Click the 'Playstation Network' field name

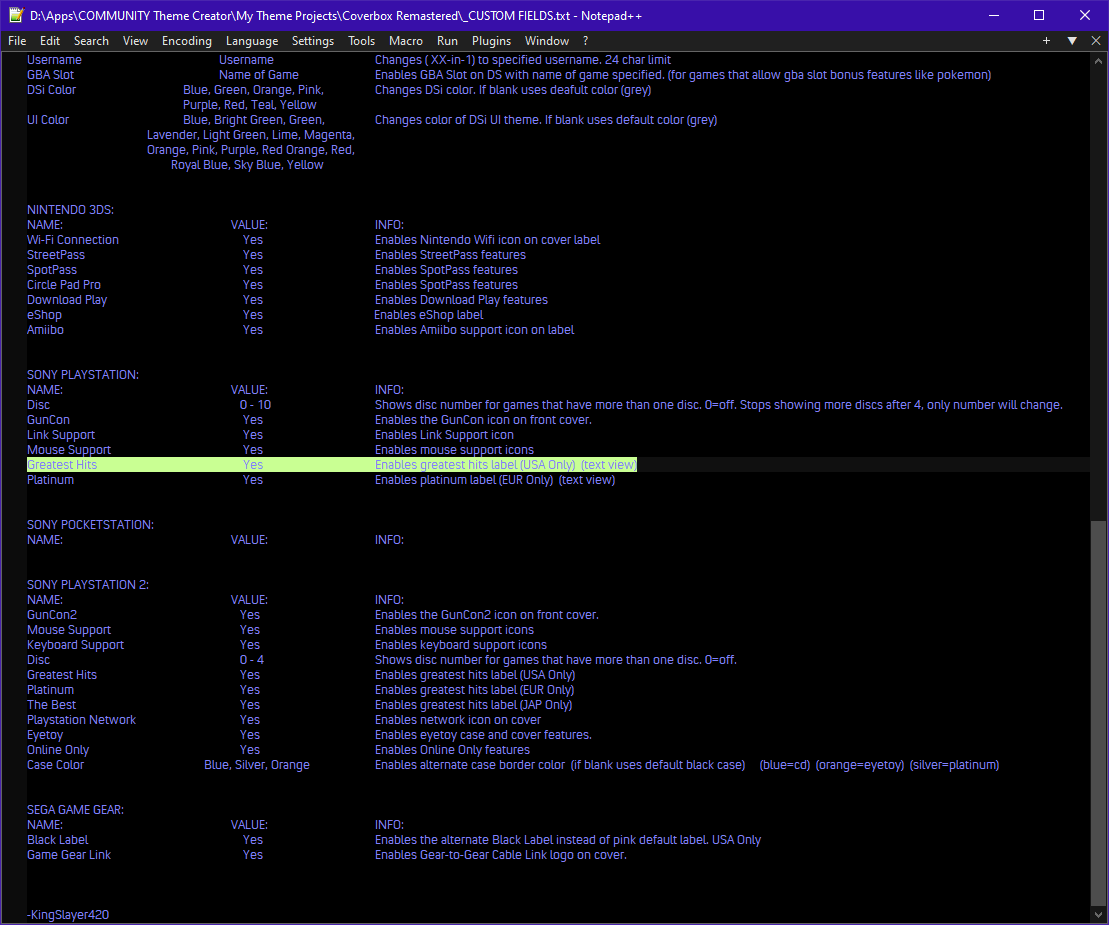coord(81,720)
